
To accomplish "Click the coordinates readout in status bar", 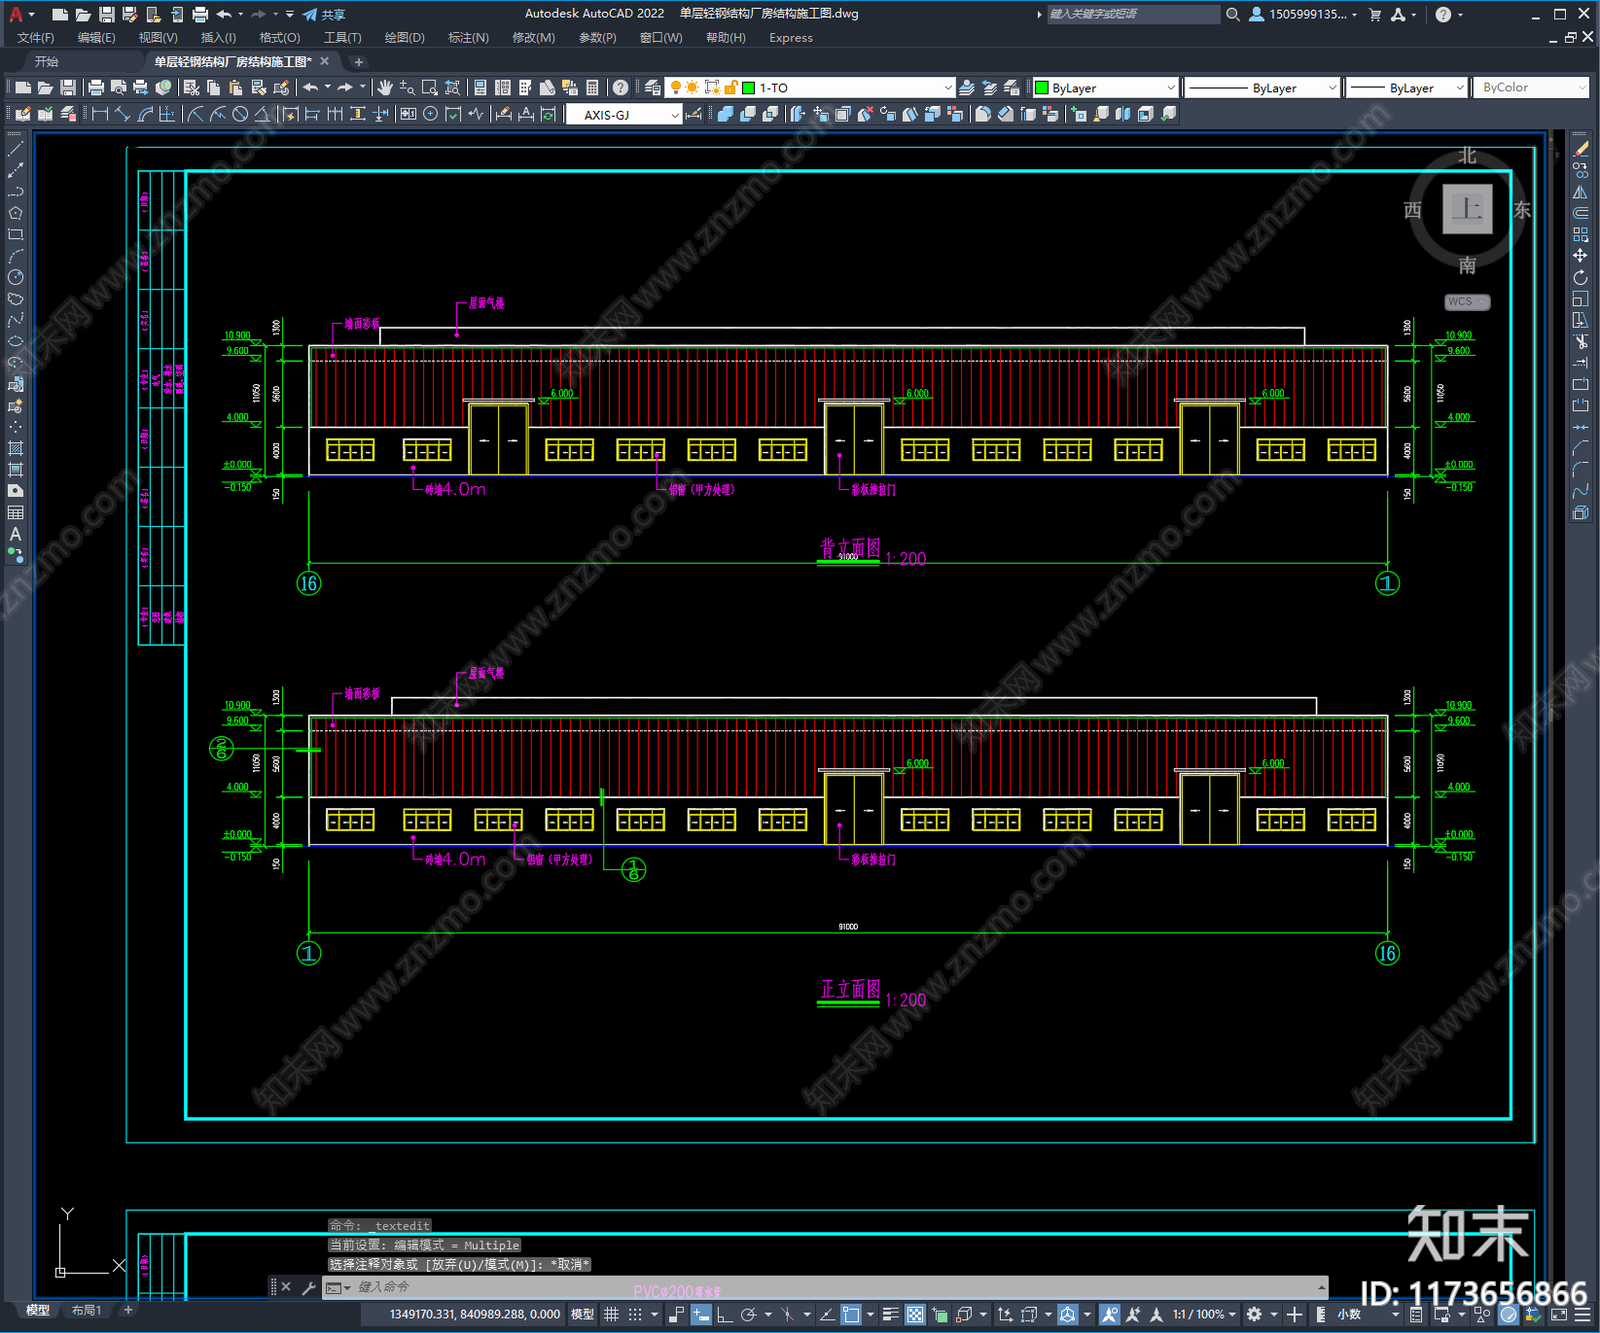I will [x=474, y=1314].
